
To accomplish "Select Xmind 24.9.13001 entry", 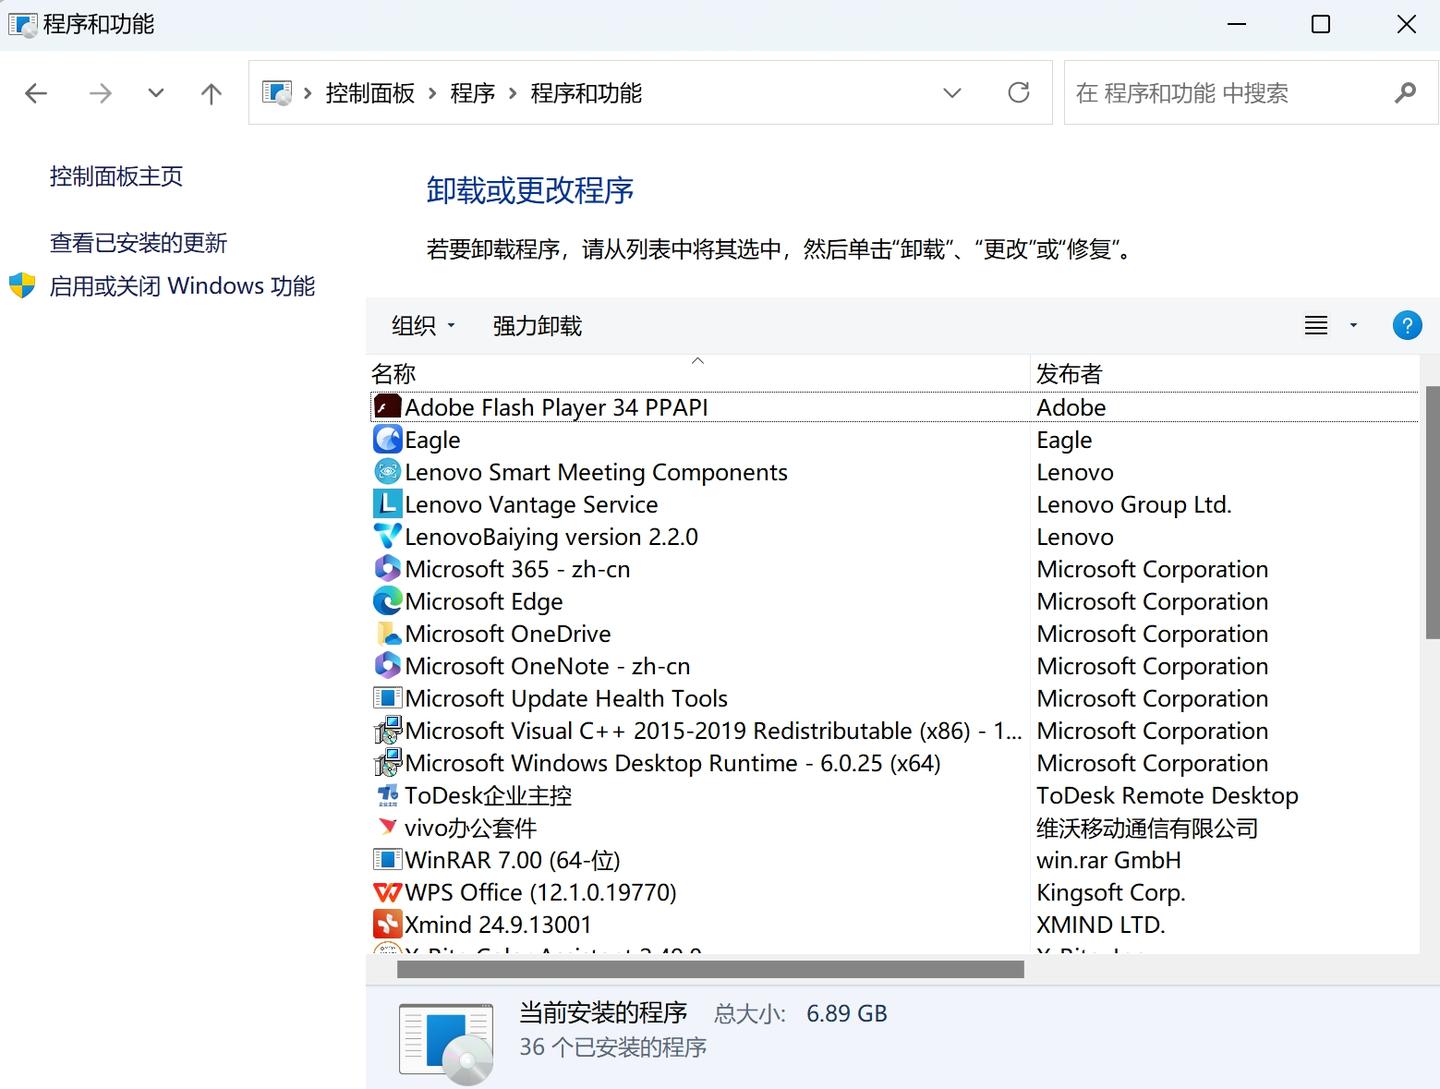I will [x=498, y=924].
